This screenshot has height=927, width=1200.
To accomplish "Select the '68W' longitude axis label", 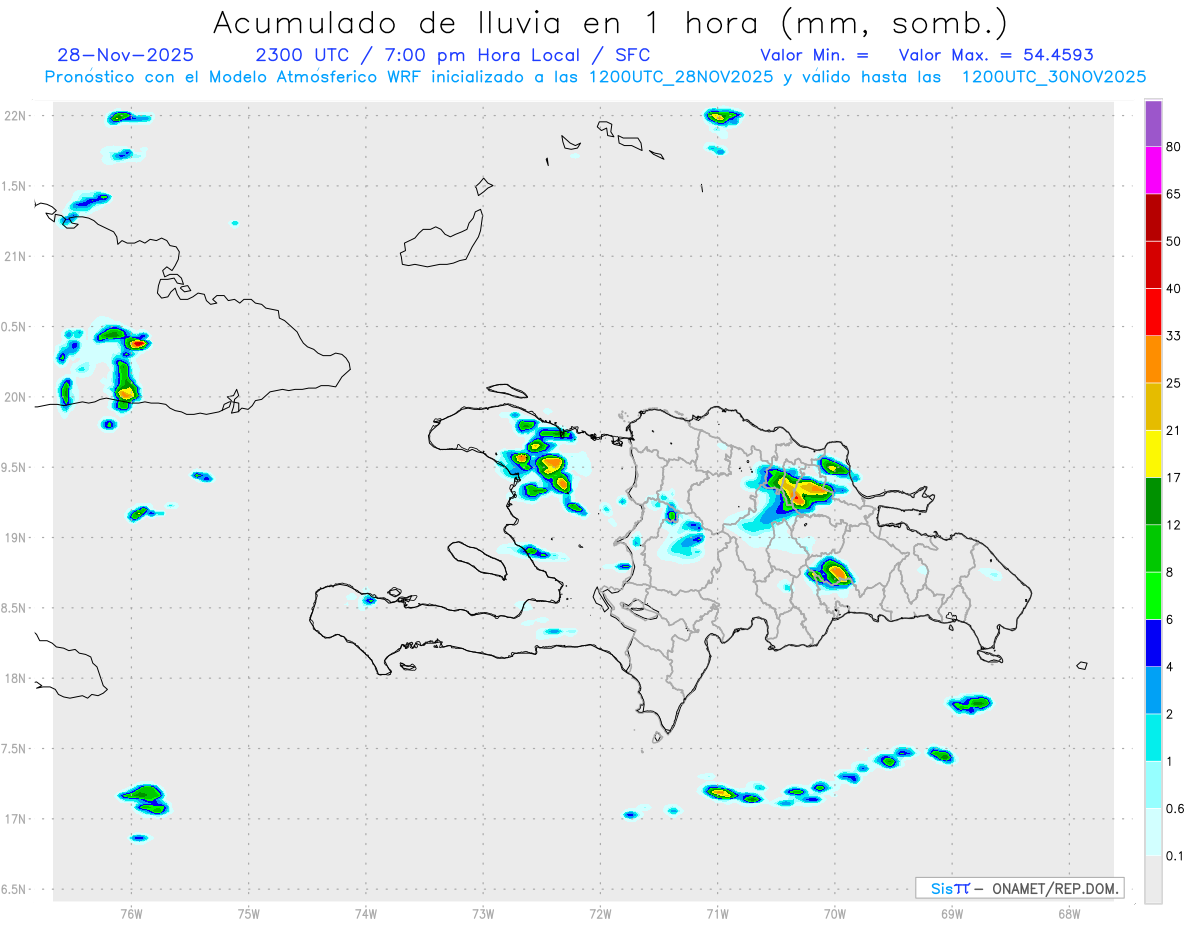I will pyautogui.click(x=1069, y=913).
